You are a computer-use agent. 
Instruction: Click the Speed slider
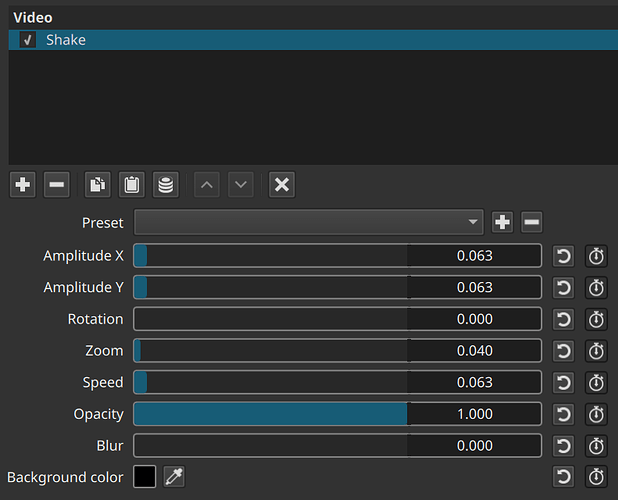coord(270,382)
